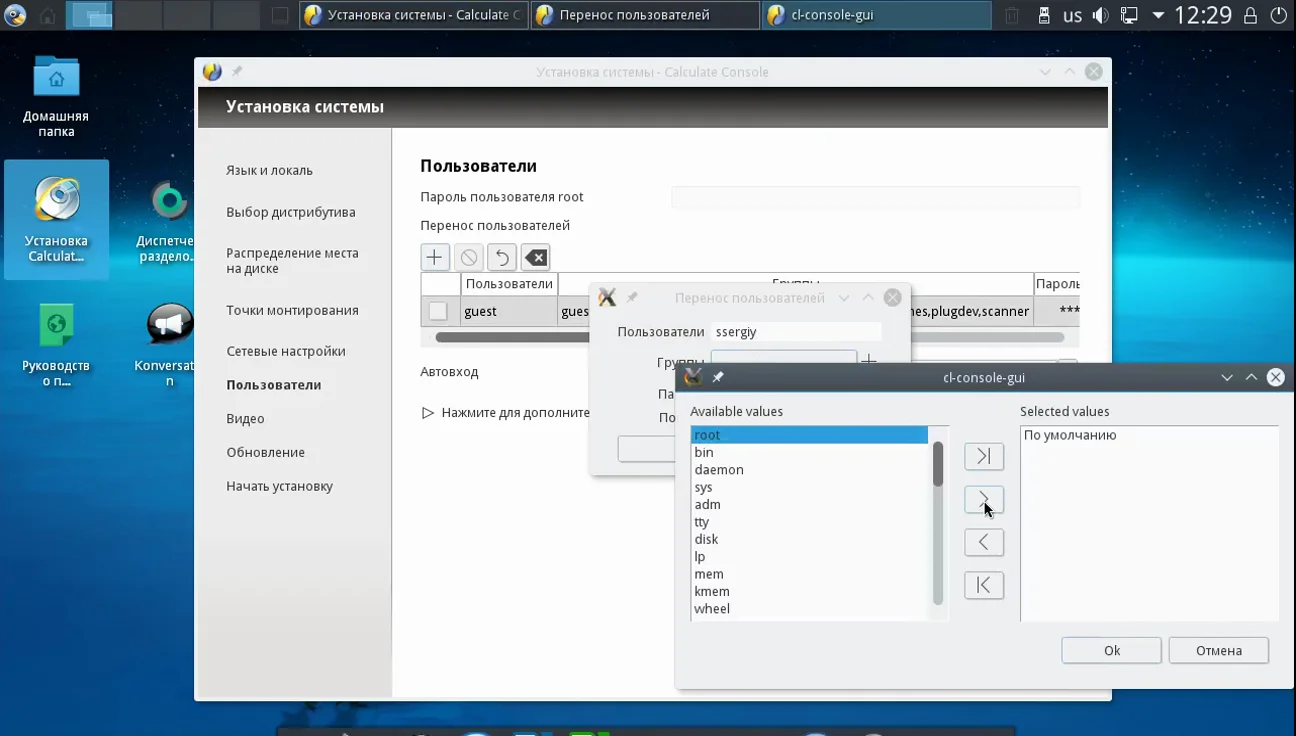
Task: Select wheel in the Available values list
Action: [x=712, y=608]
